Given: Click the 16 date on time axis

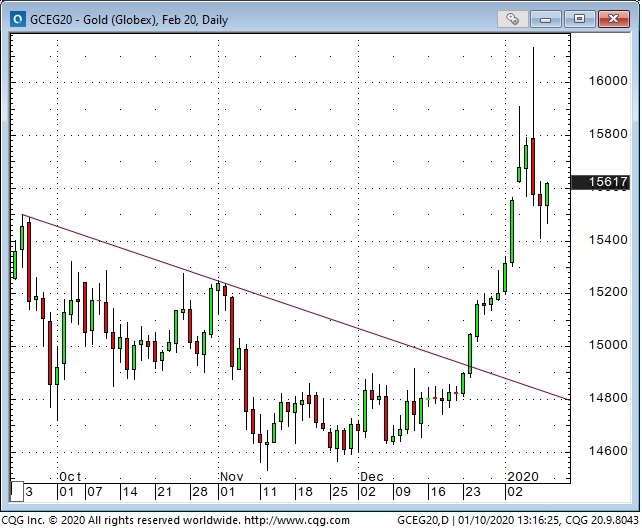Looking at the screenshot, I should click(438, 492).
